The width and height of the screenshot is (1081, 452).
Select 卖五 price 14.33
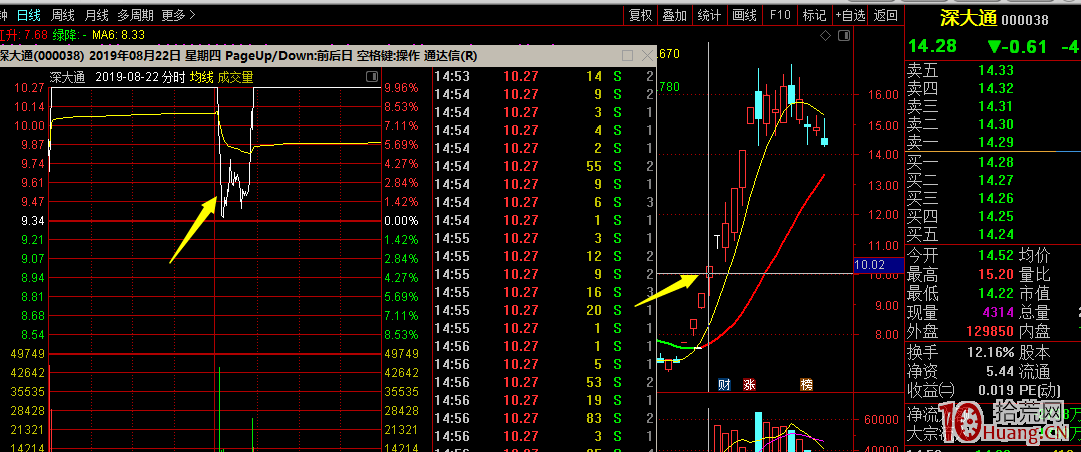point(996,70)
